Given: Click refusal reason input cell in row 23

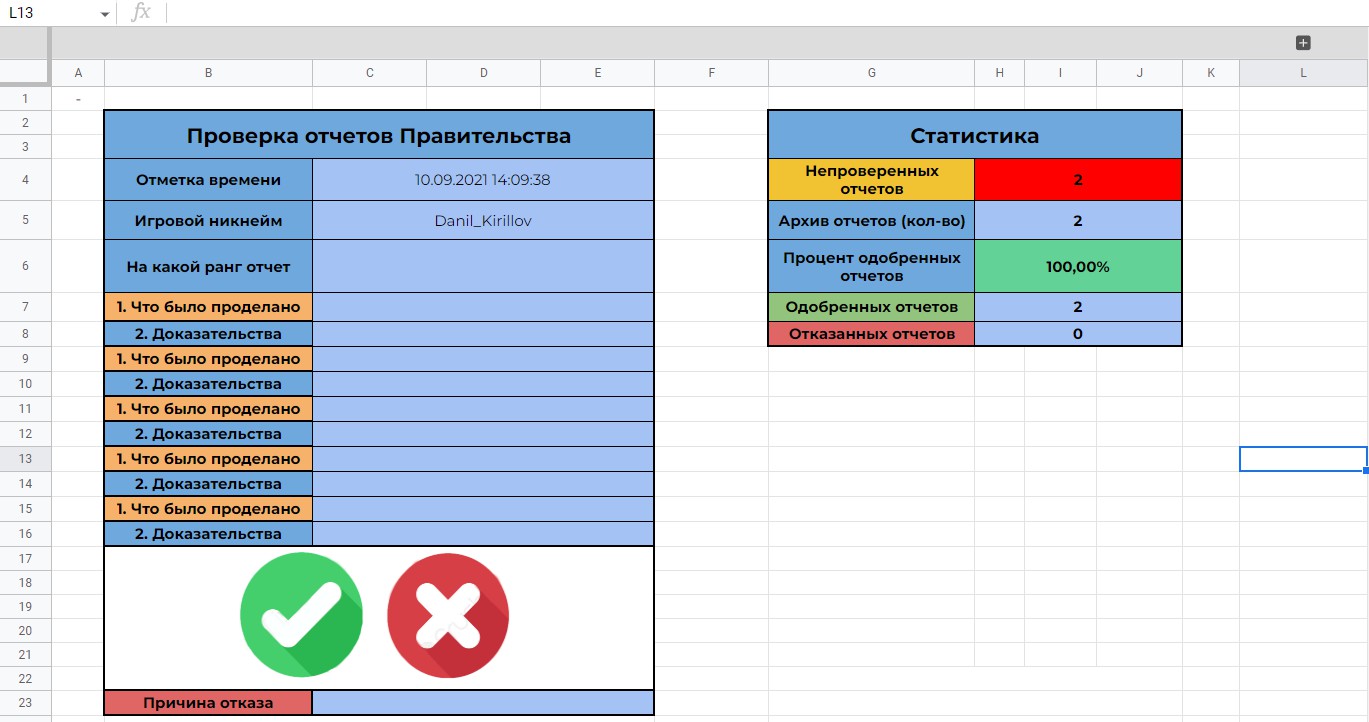Looking at the screenshot, I should coord(483,702).
